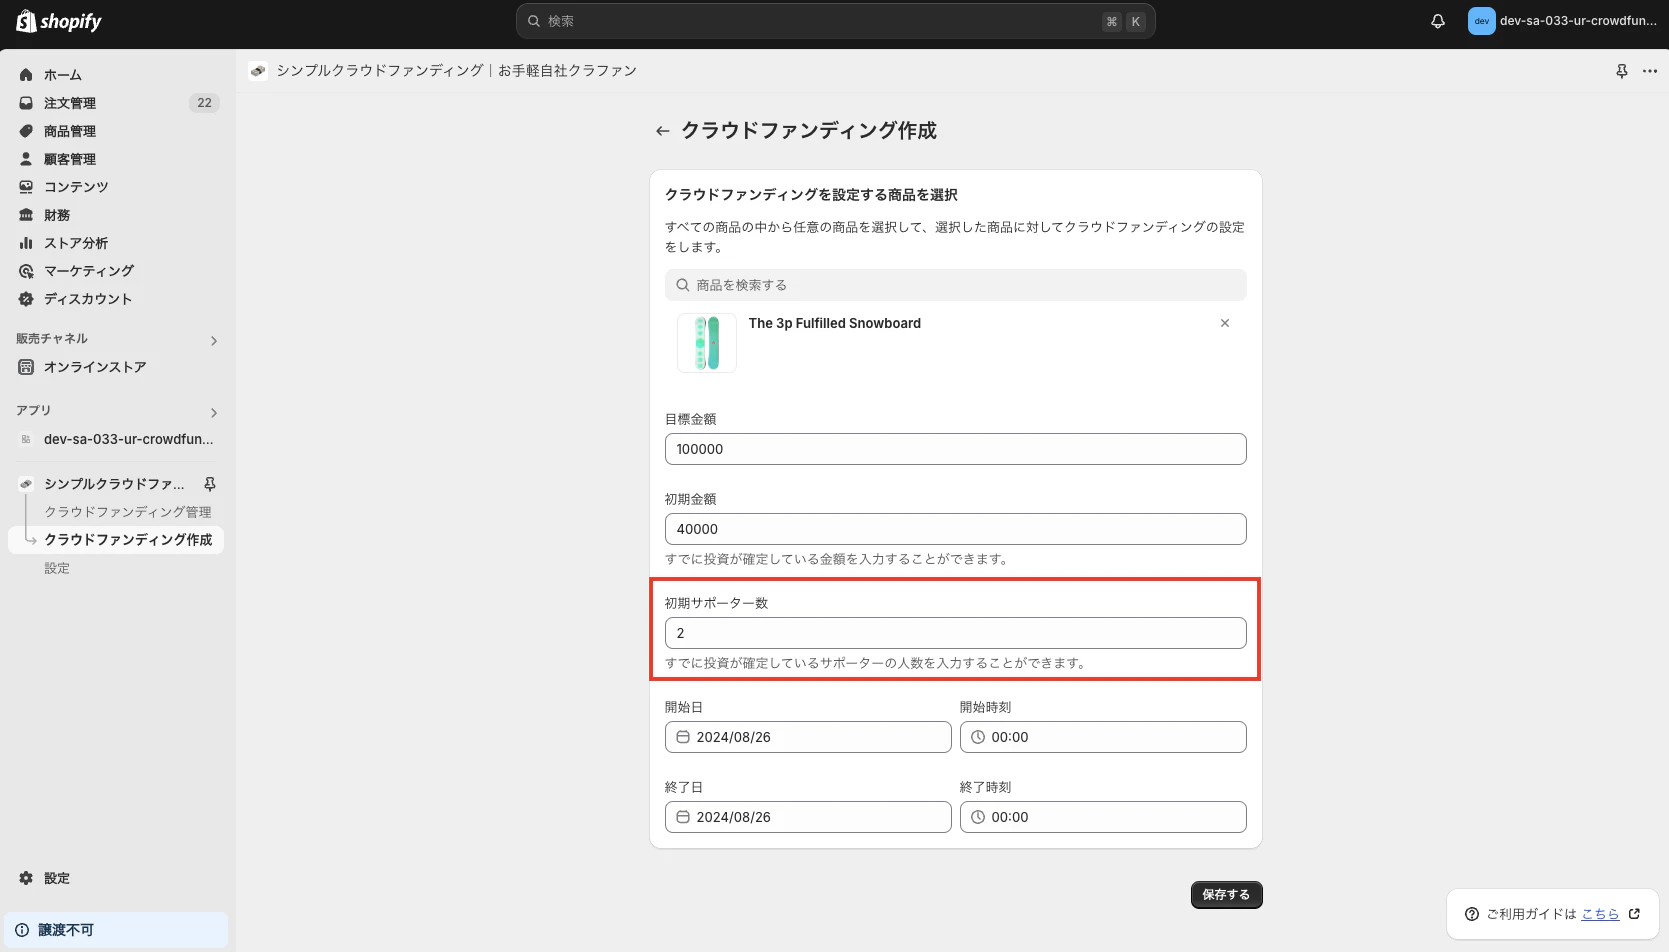This screenshot has height=952, width=1669.
Task: Open the こちら usage guide link
Action: pyautogui.click(x=1600, y=913)
